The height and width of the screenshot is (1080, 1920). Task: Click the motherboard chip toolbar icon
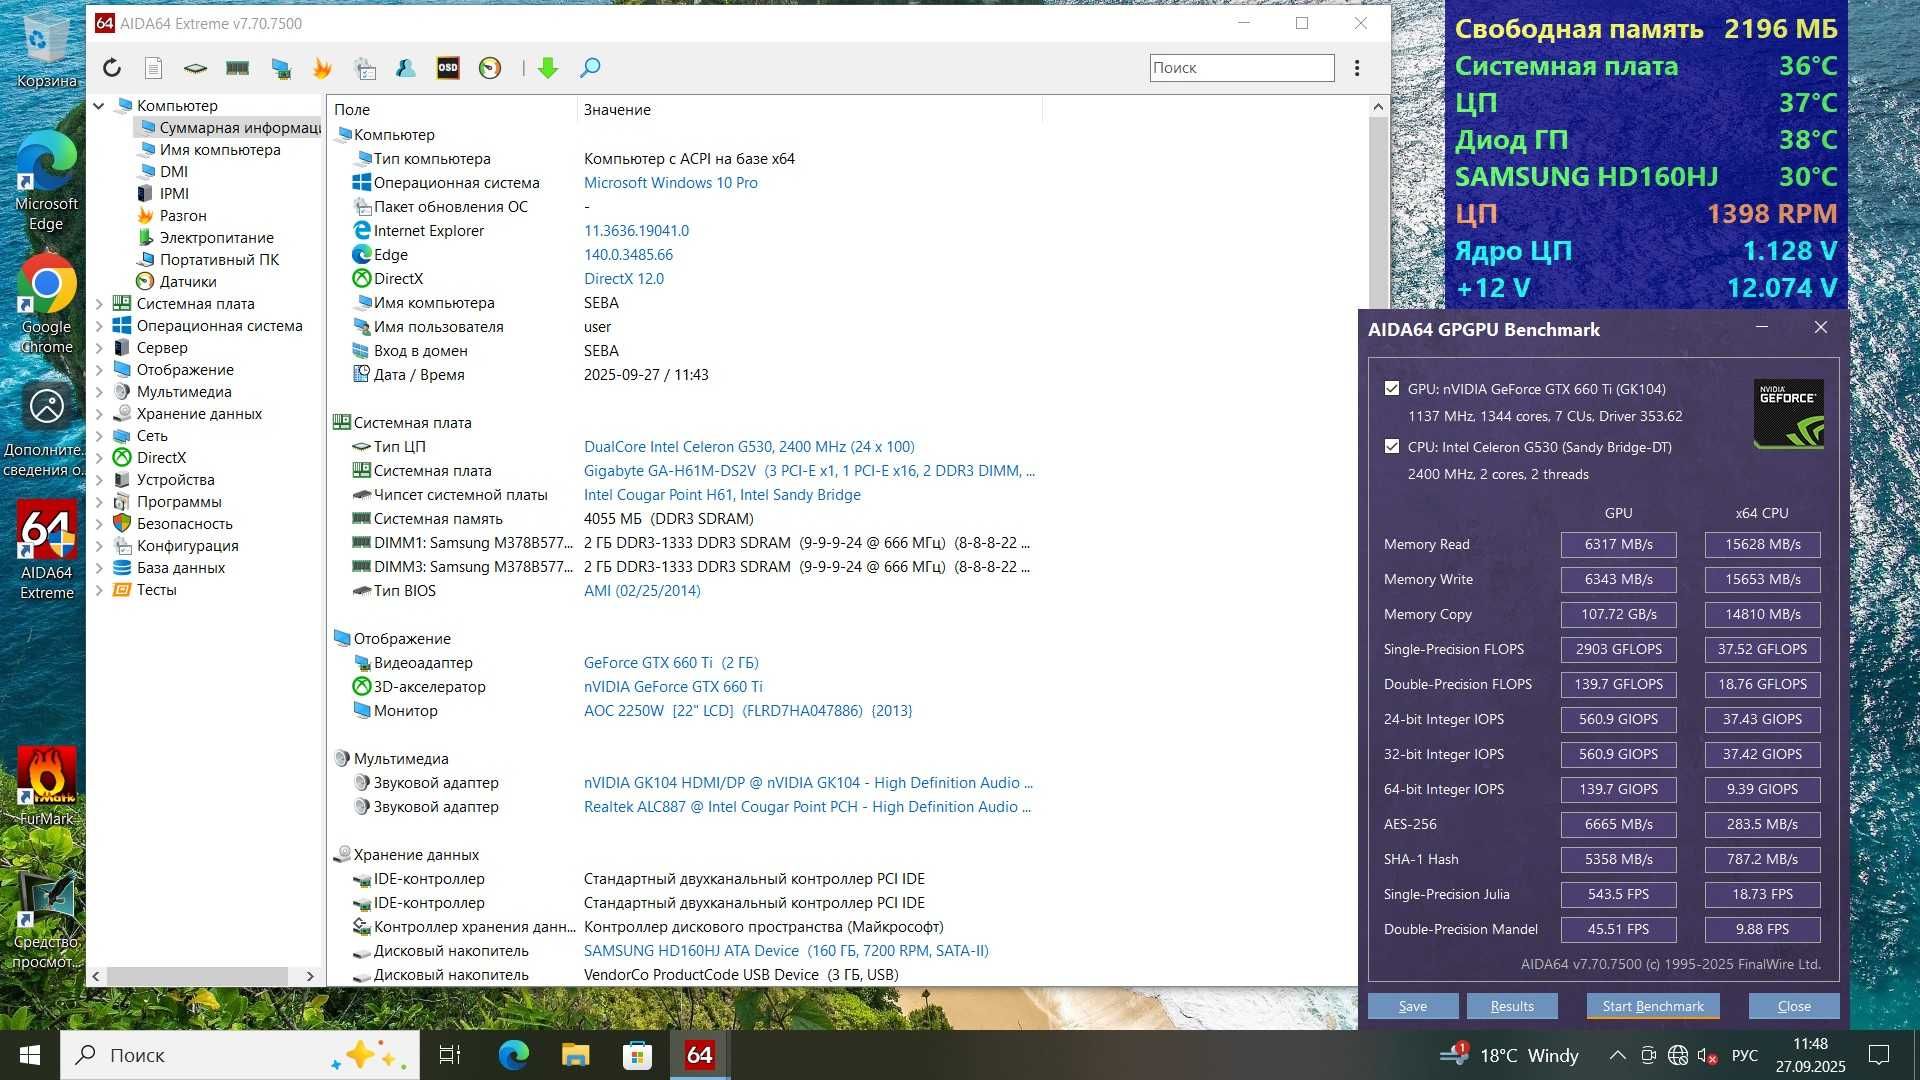[x=195, y=68]
